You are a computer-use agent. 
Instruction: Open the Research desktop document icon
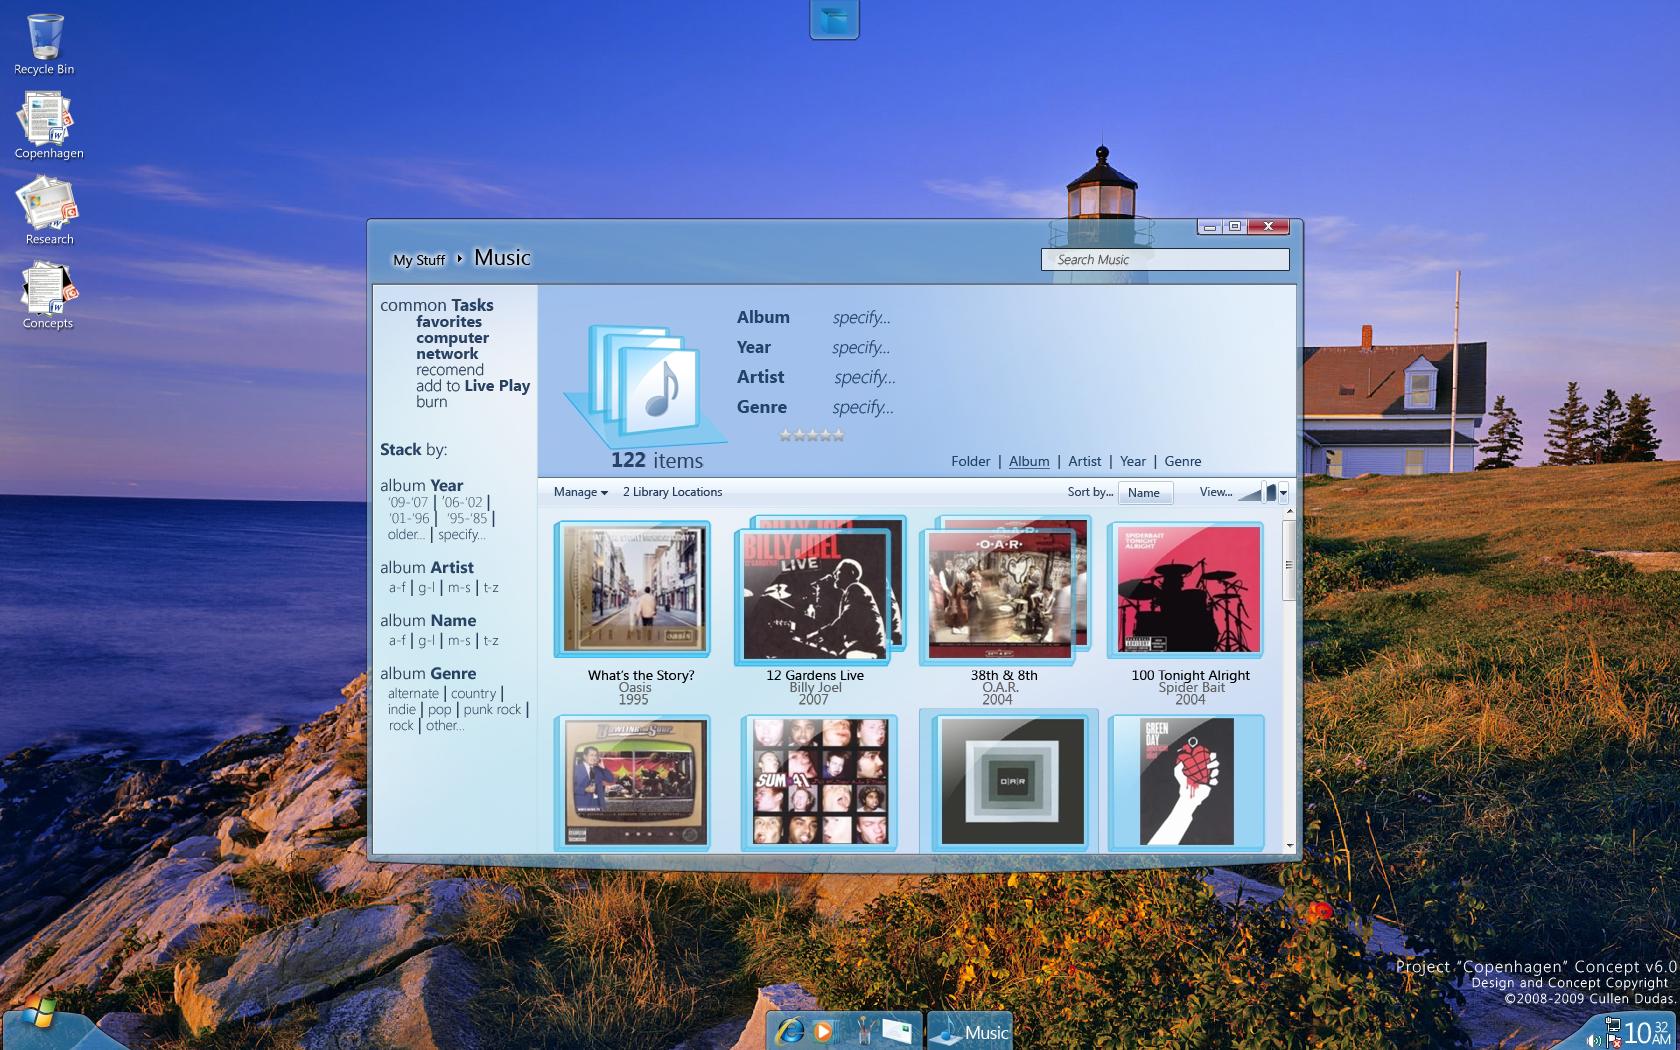tap(48, 210)
